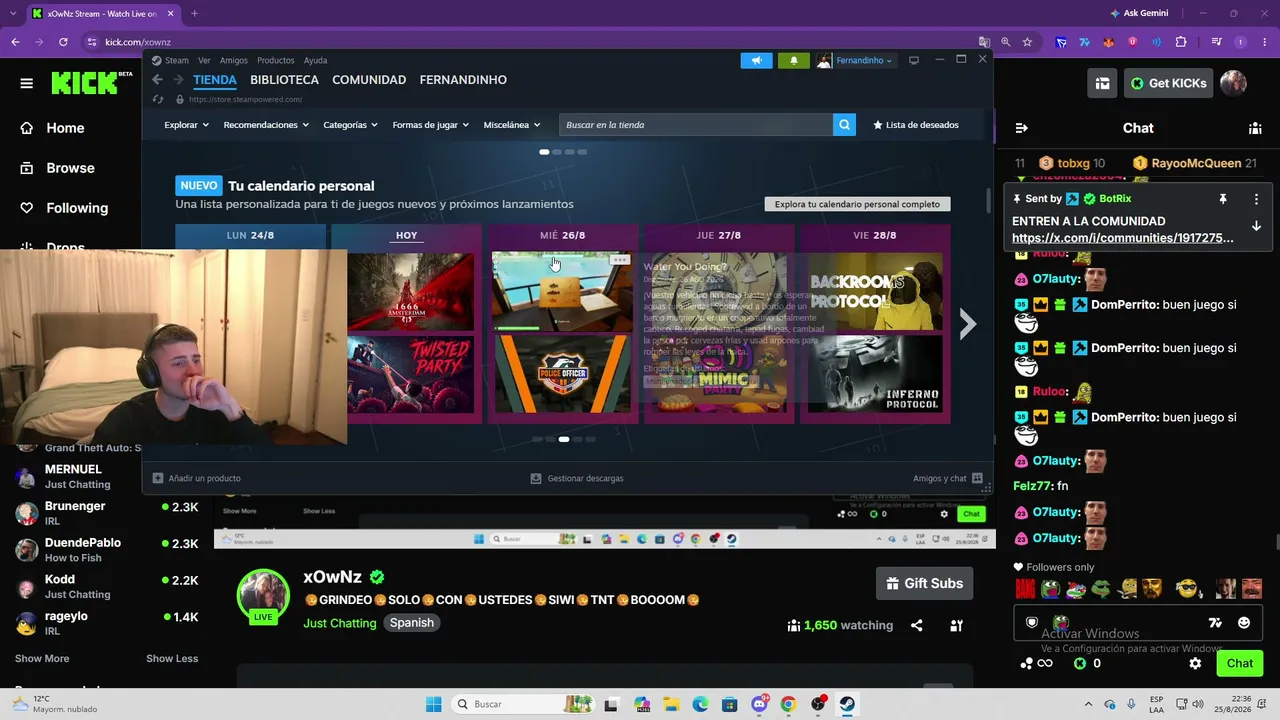Image resolution: width=1280 pixels, height=720 pixels.
Task: Expand the Recomendaciones dropdown
Action: coord(266,125)
